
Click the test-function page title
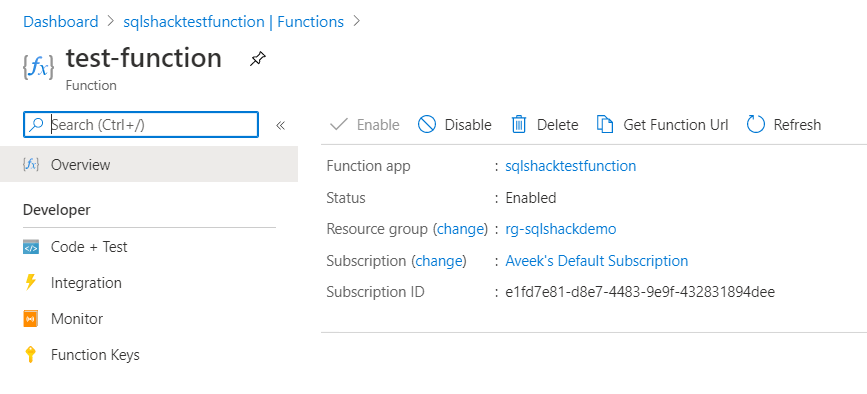(144, 57)
